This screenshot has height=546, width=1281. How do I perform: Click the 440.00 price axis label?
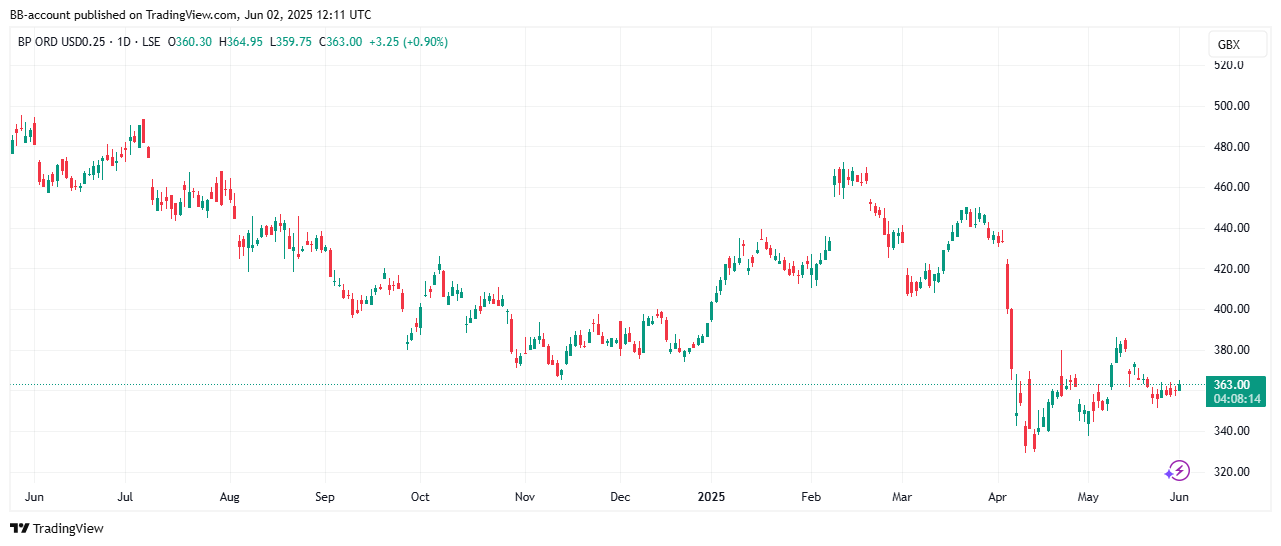click(x=1231, y=228)
